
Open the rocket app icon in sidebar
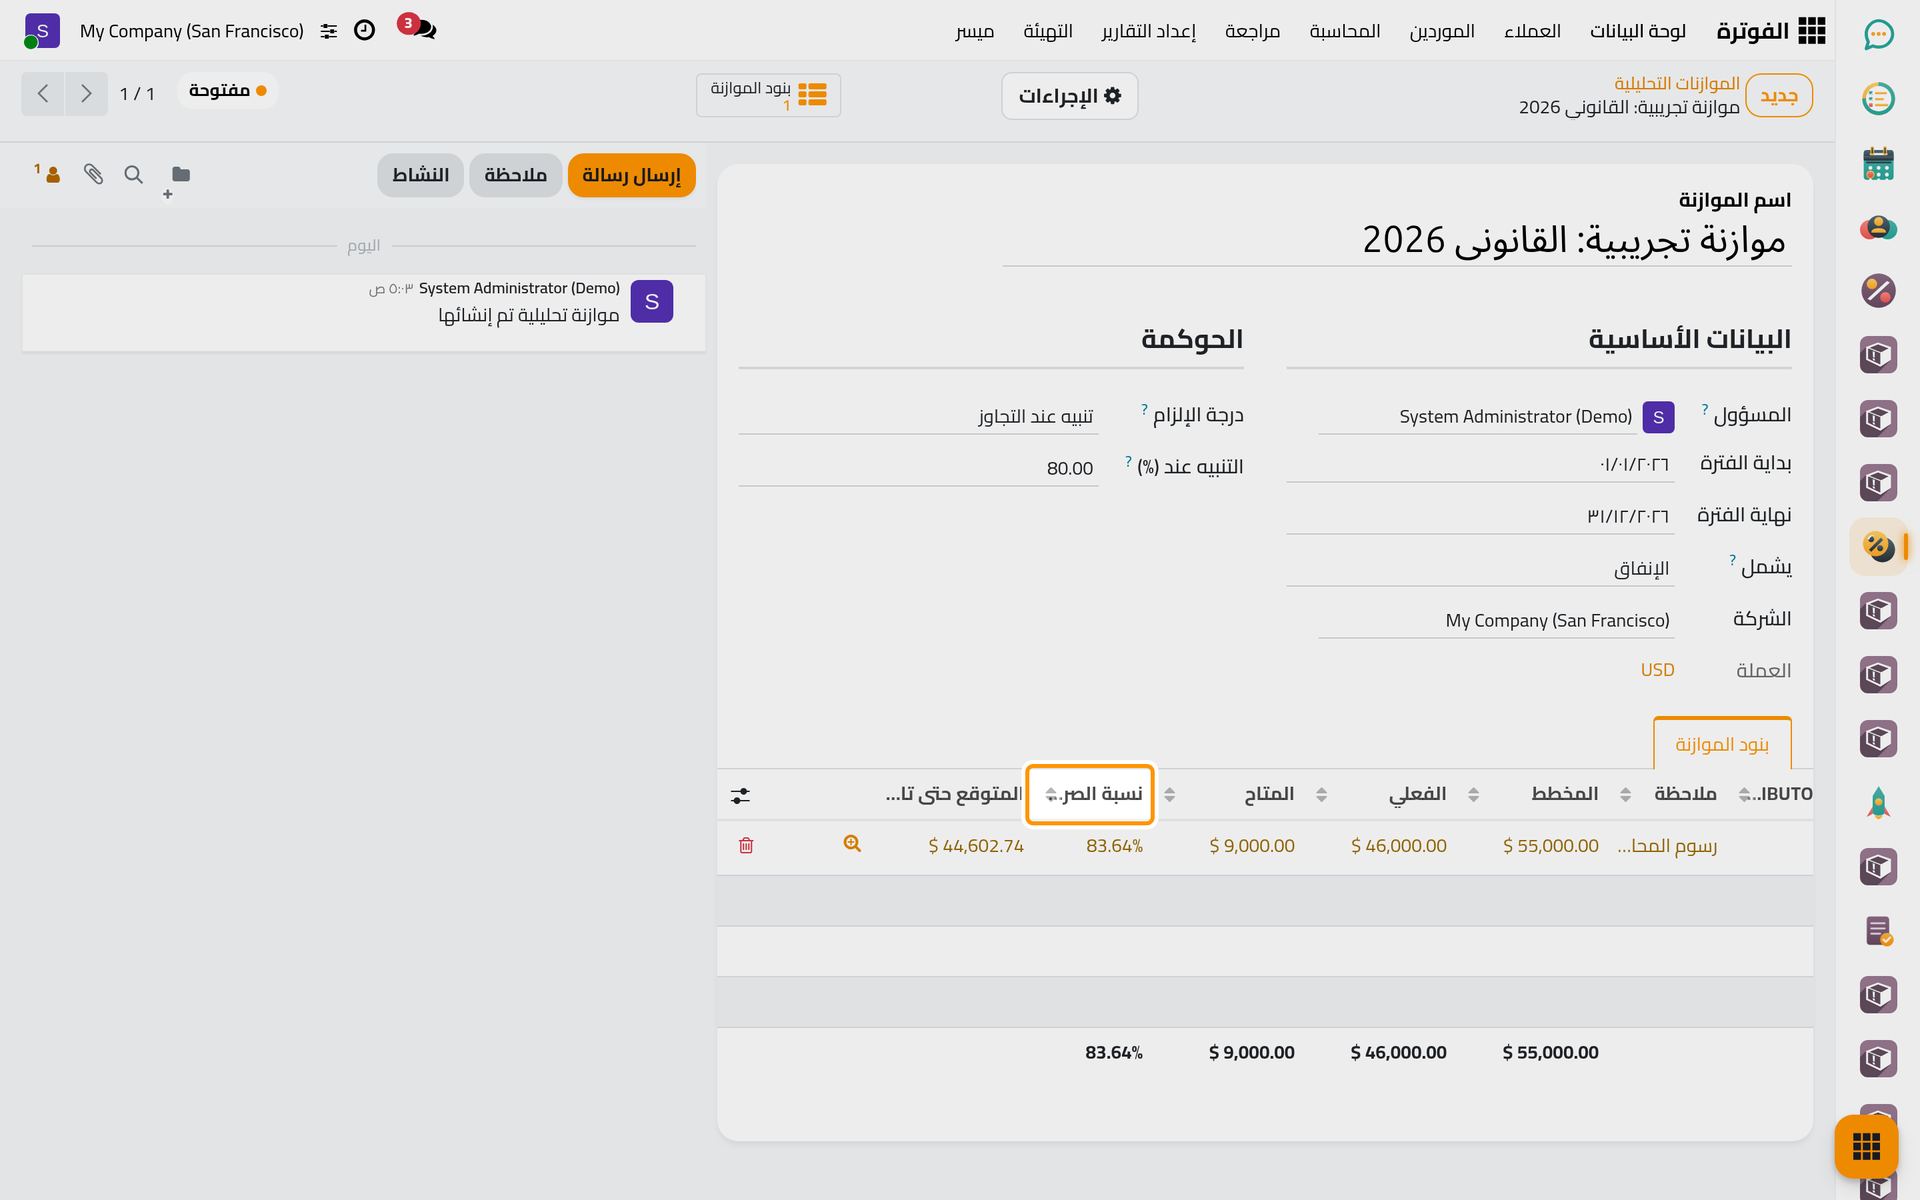coord(1878,803)
